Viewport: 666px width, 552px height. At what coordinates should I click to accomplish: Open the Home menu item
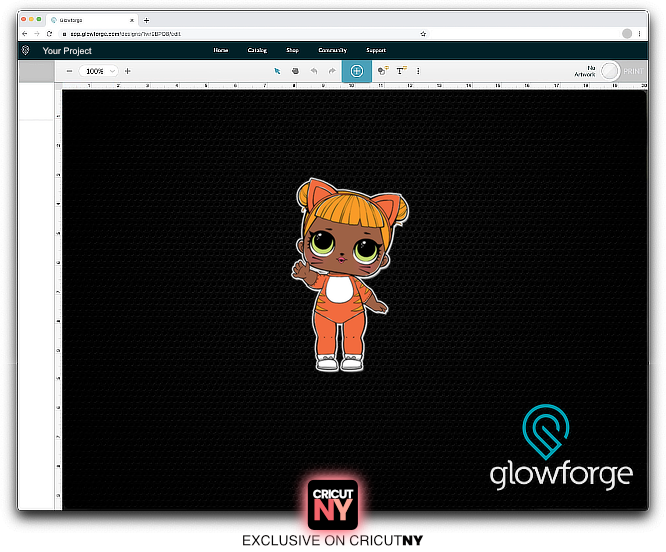point(221,50)
